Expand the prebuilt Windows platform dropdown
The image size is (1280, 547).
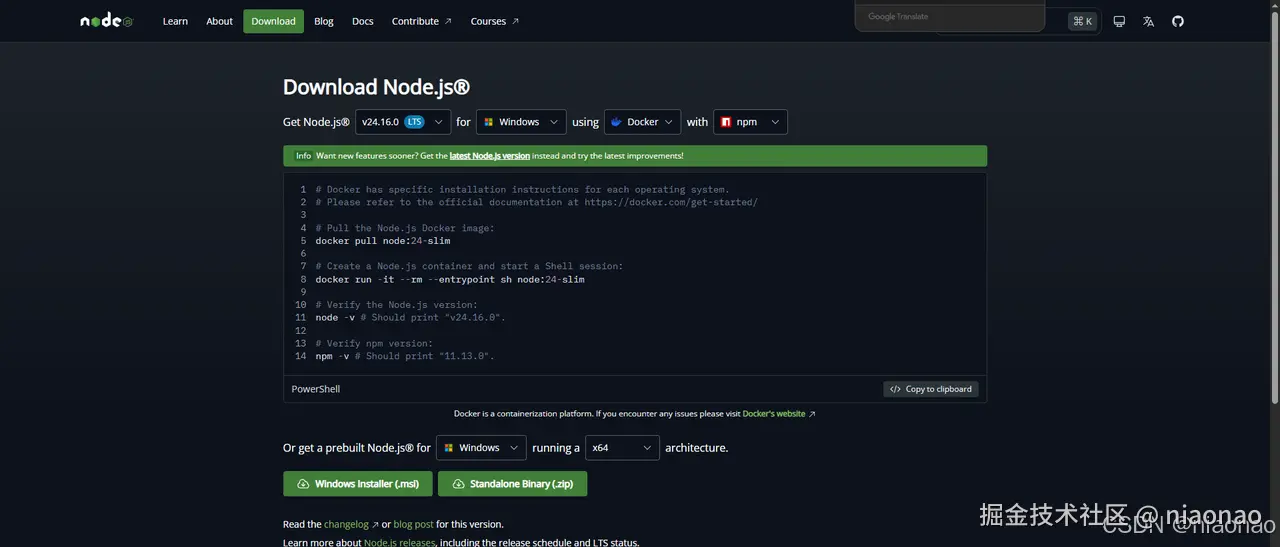(x=481, y=448)
